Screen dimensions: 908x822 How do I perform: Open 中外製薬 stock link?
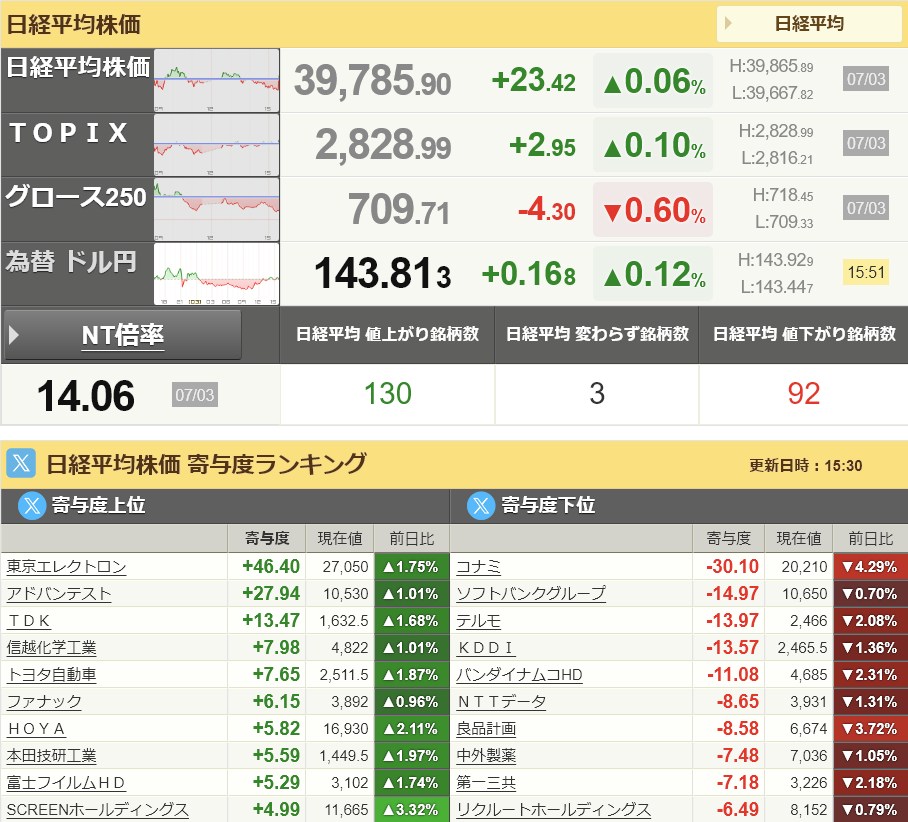click(486, 756)
